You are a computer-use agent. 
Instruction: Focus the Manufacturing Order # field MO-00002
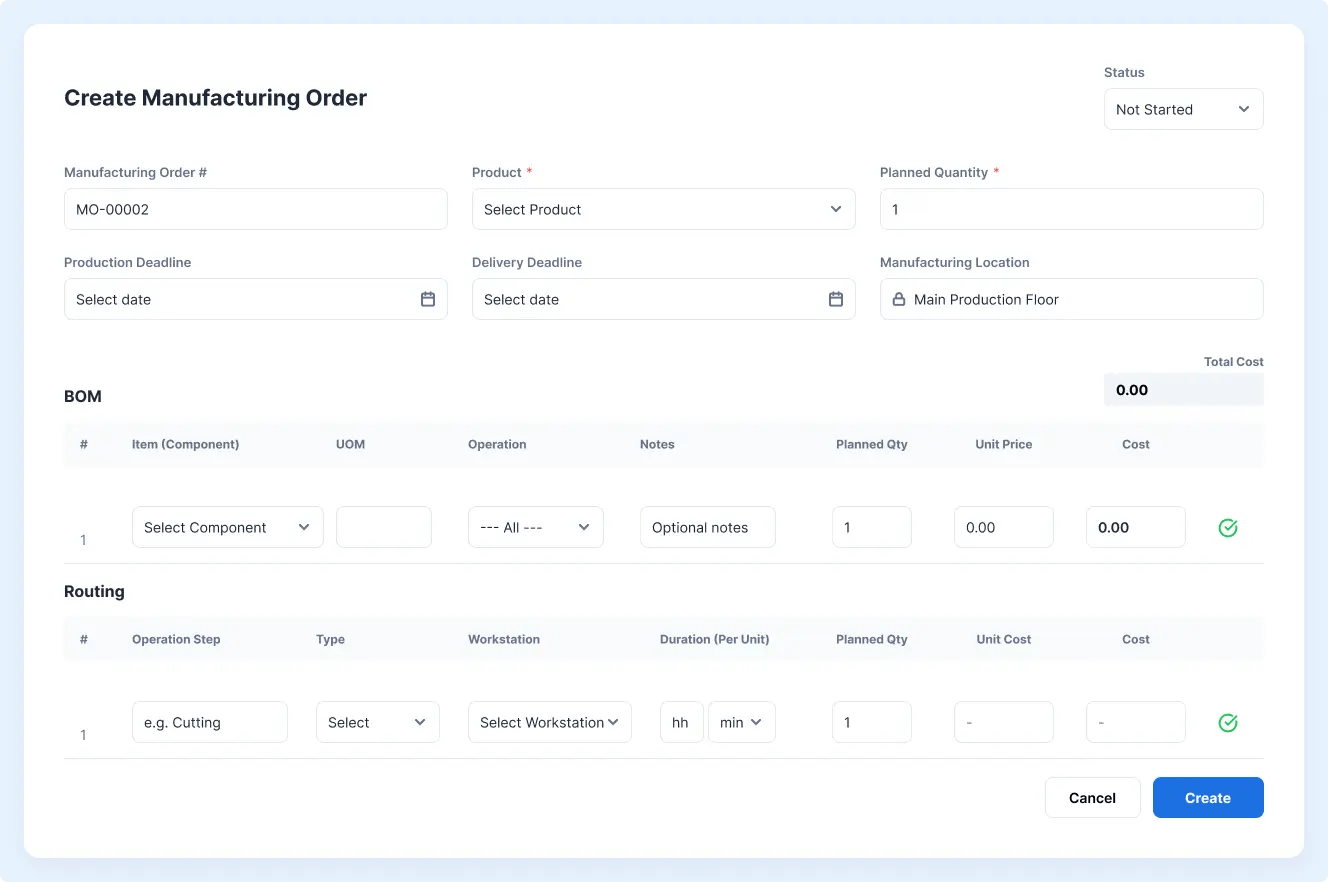point(256,209)
